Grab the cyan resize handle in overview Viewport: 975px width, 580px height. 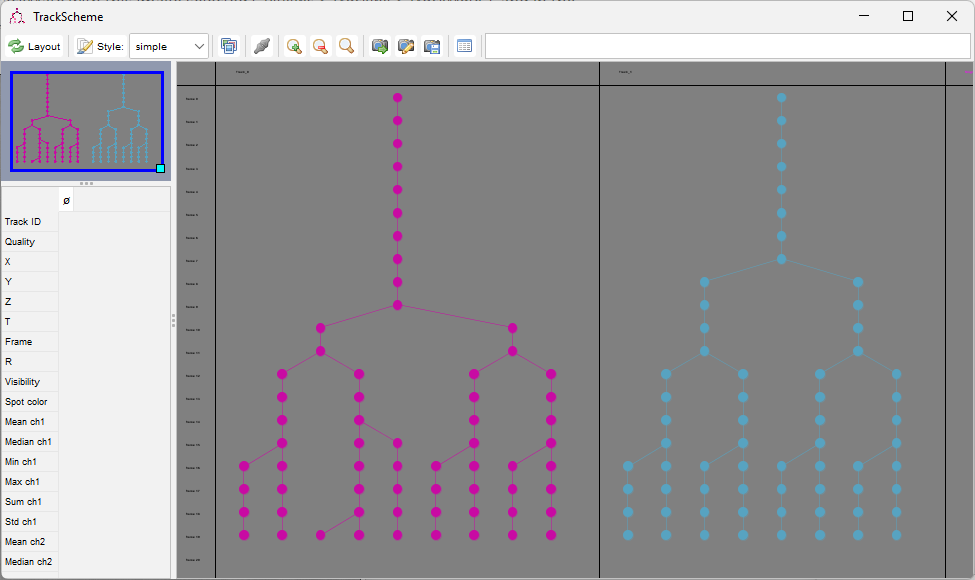coord(160,168)
